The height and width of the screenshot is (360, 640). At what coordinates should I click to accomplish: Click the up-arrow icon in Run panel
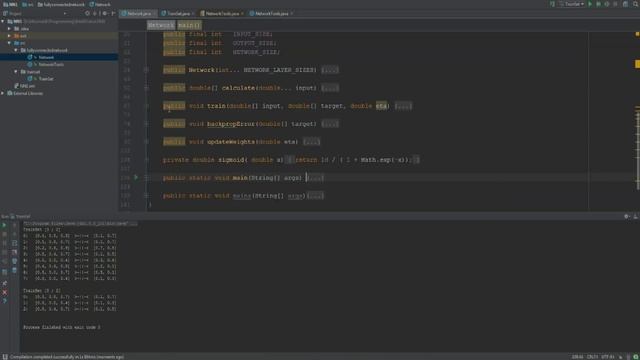click(14, 225)
